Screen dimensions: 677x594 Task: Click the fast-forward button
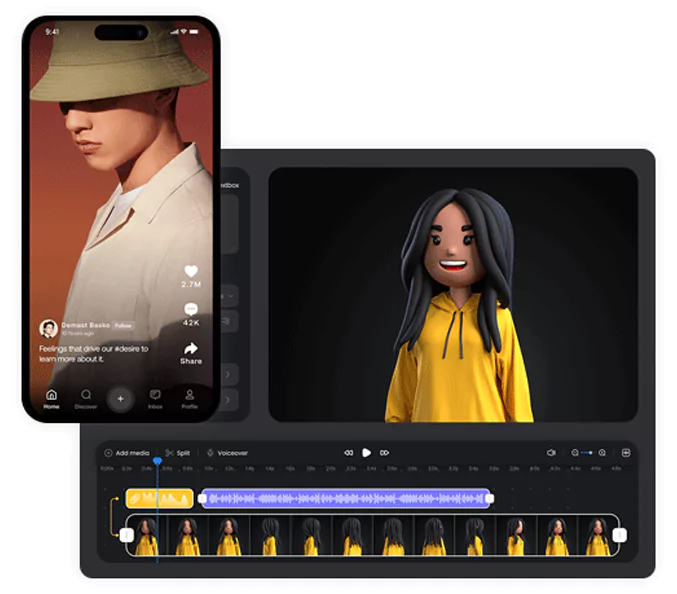(385, 453)
